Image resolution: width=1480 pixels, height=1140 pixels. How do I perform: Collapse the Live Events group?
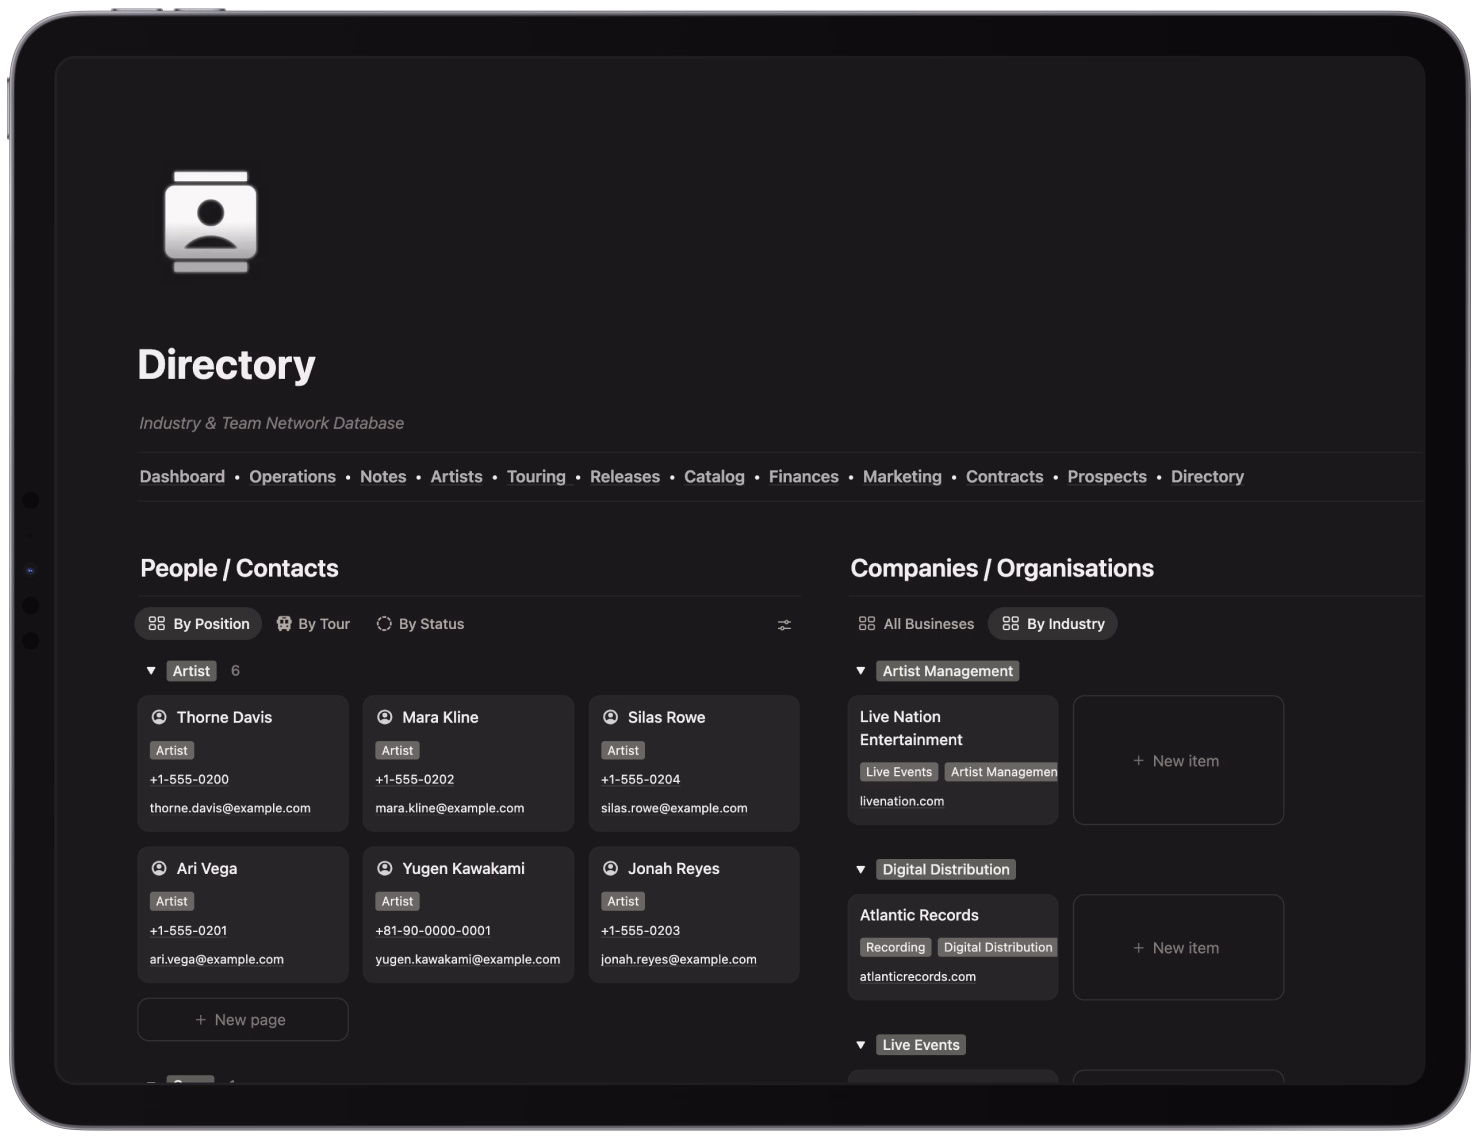click(861, 1045)
